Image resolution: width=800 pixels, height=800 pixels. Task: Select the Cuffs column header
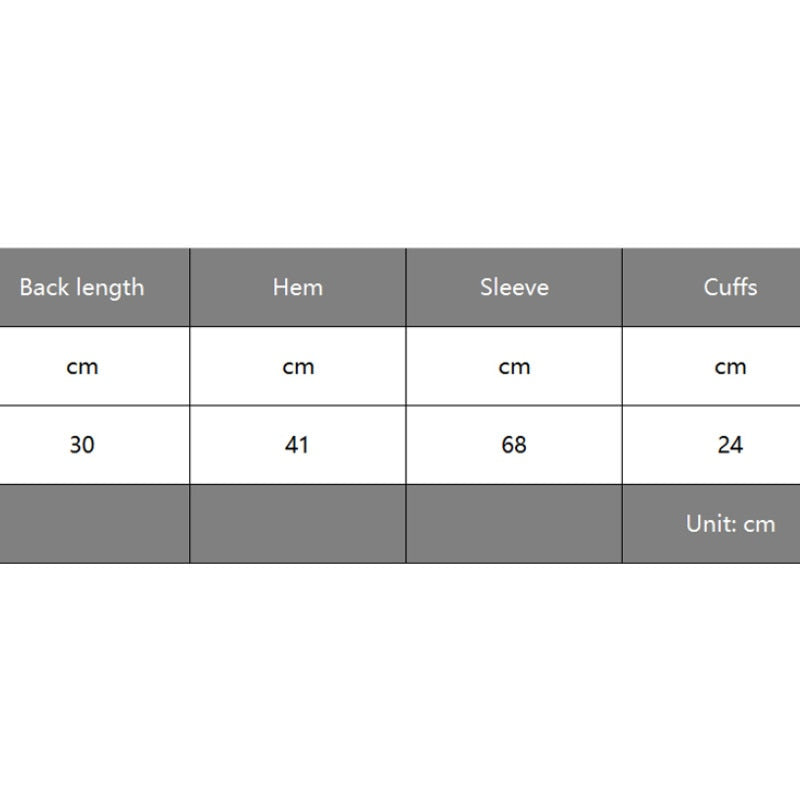730,288
